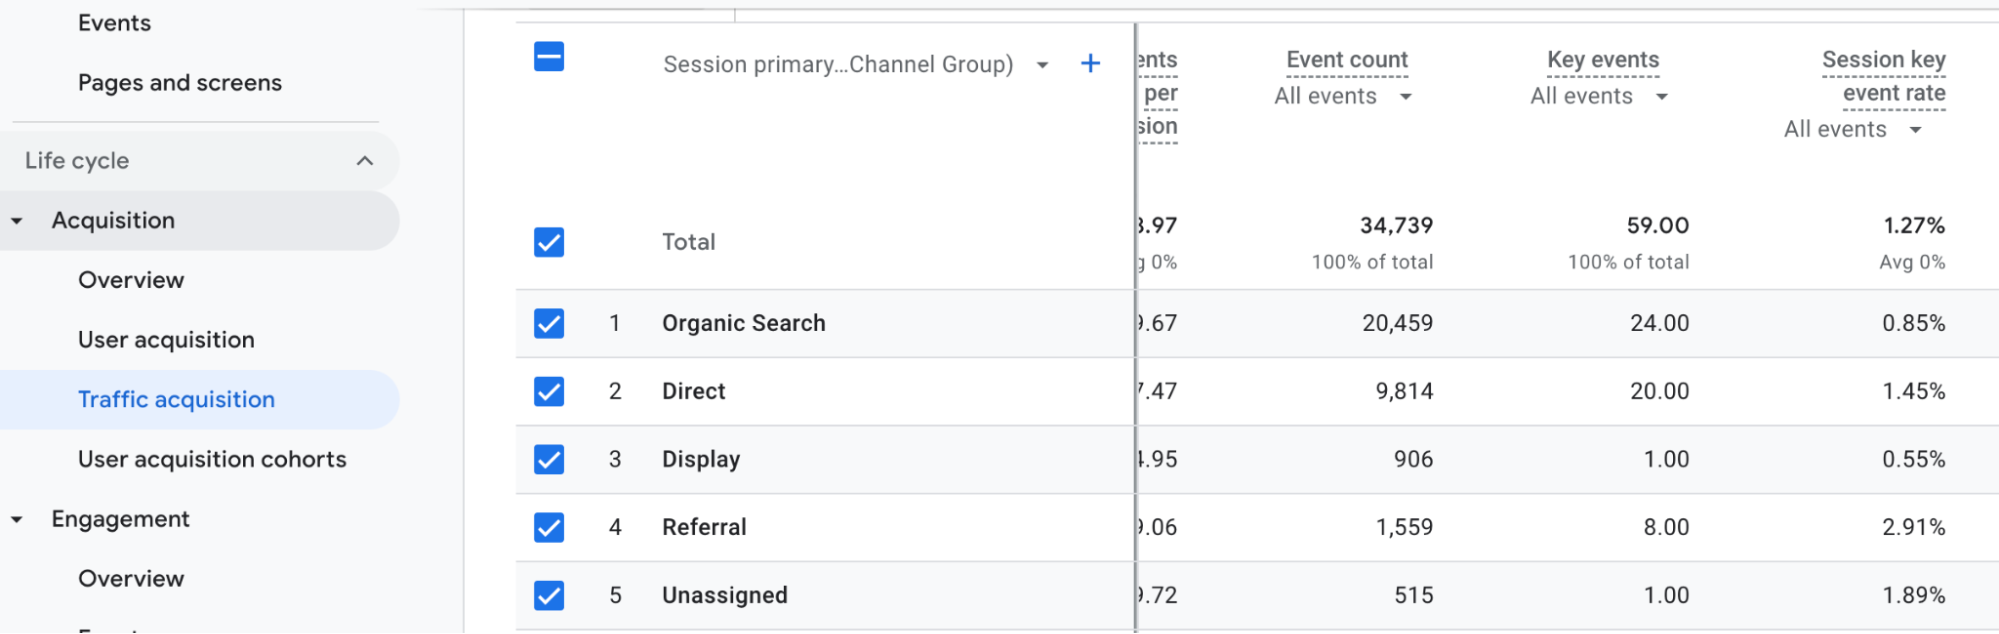This screenshot has height=634, width=1999.
Task: Open Events in sidebar
Action: pyautogui.click(x=115, y=23)
